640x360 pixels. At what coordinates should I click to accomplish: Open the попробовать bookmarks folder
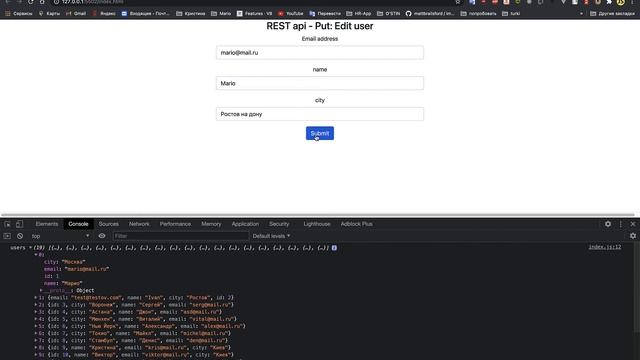(478, 13)
